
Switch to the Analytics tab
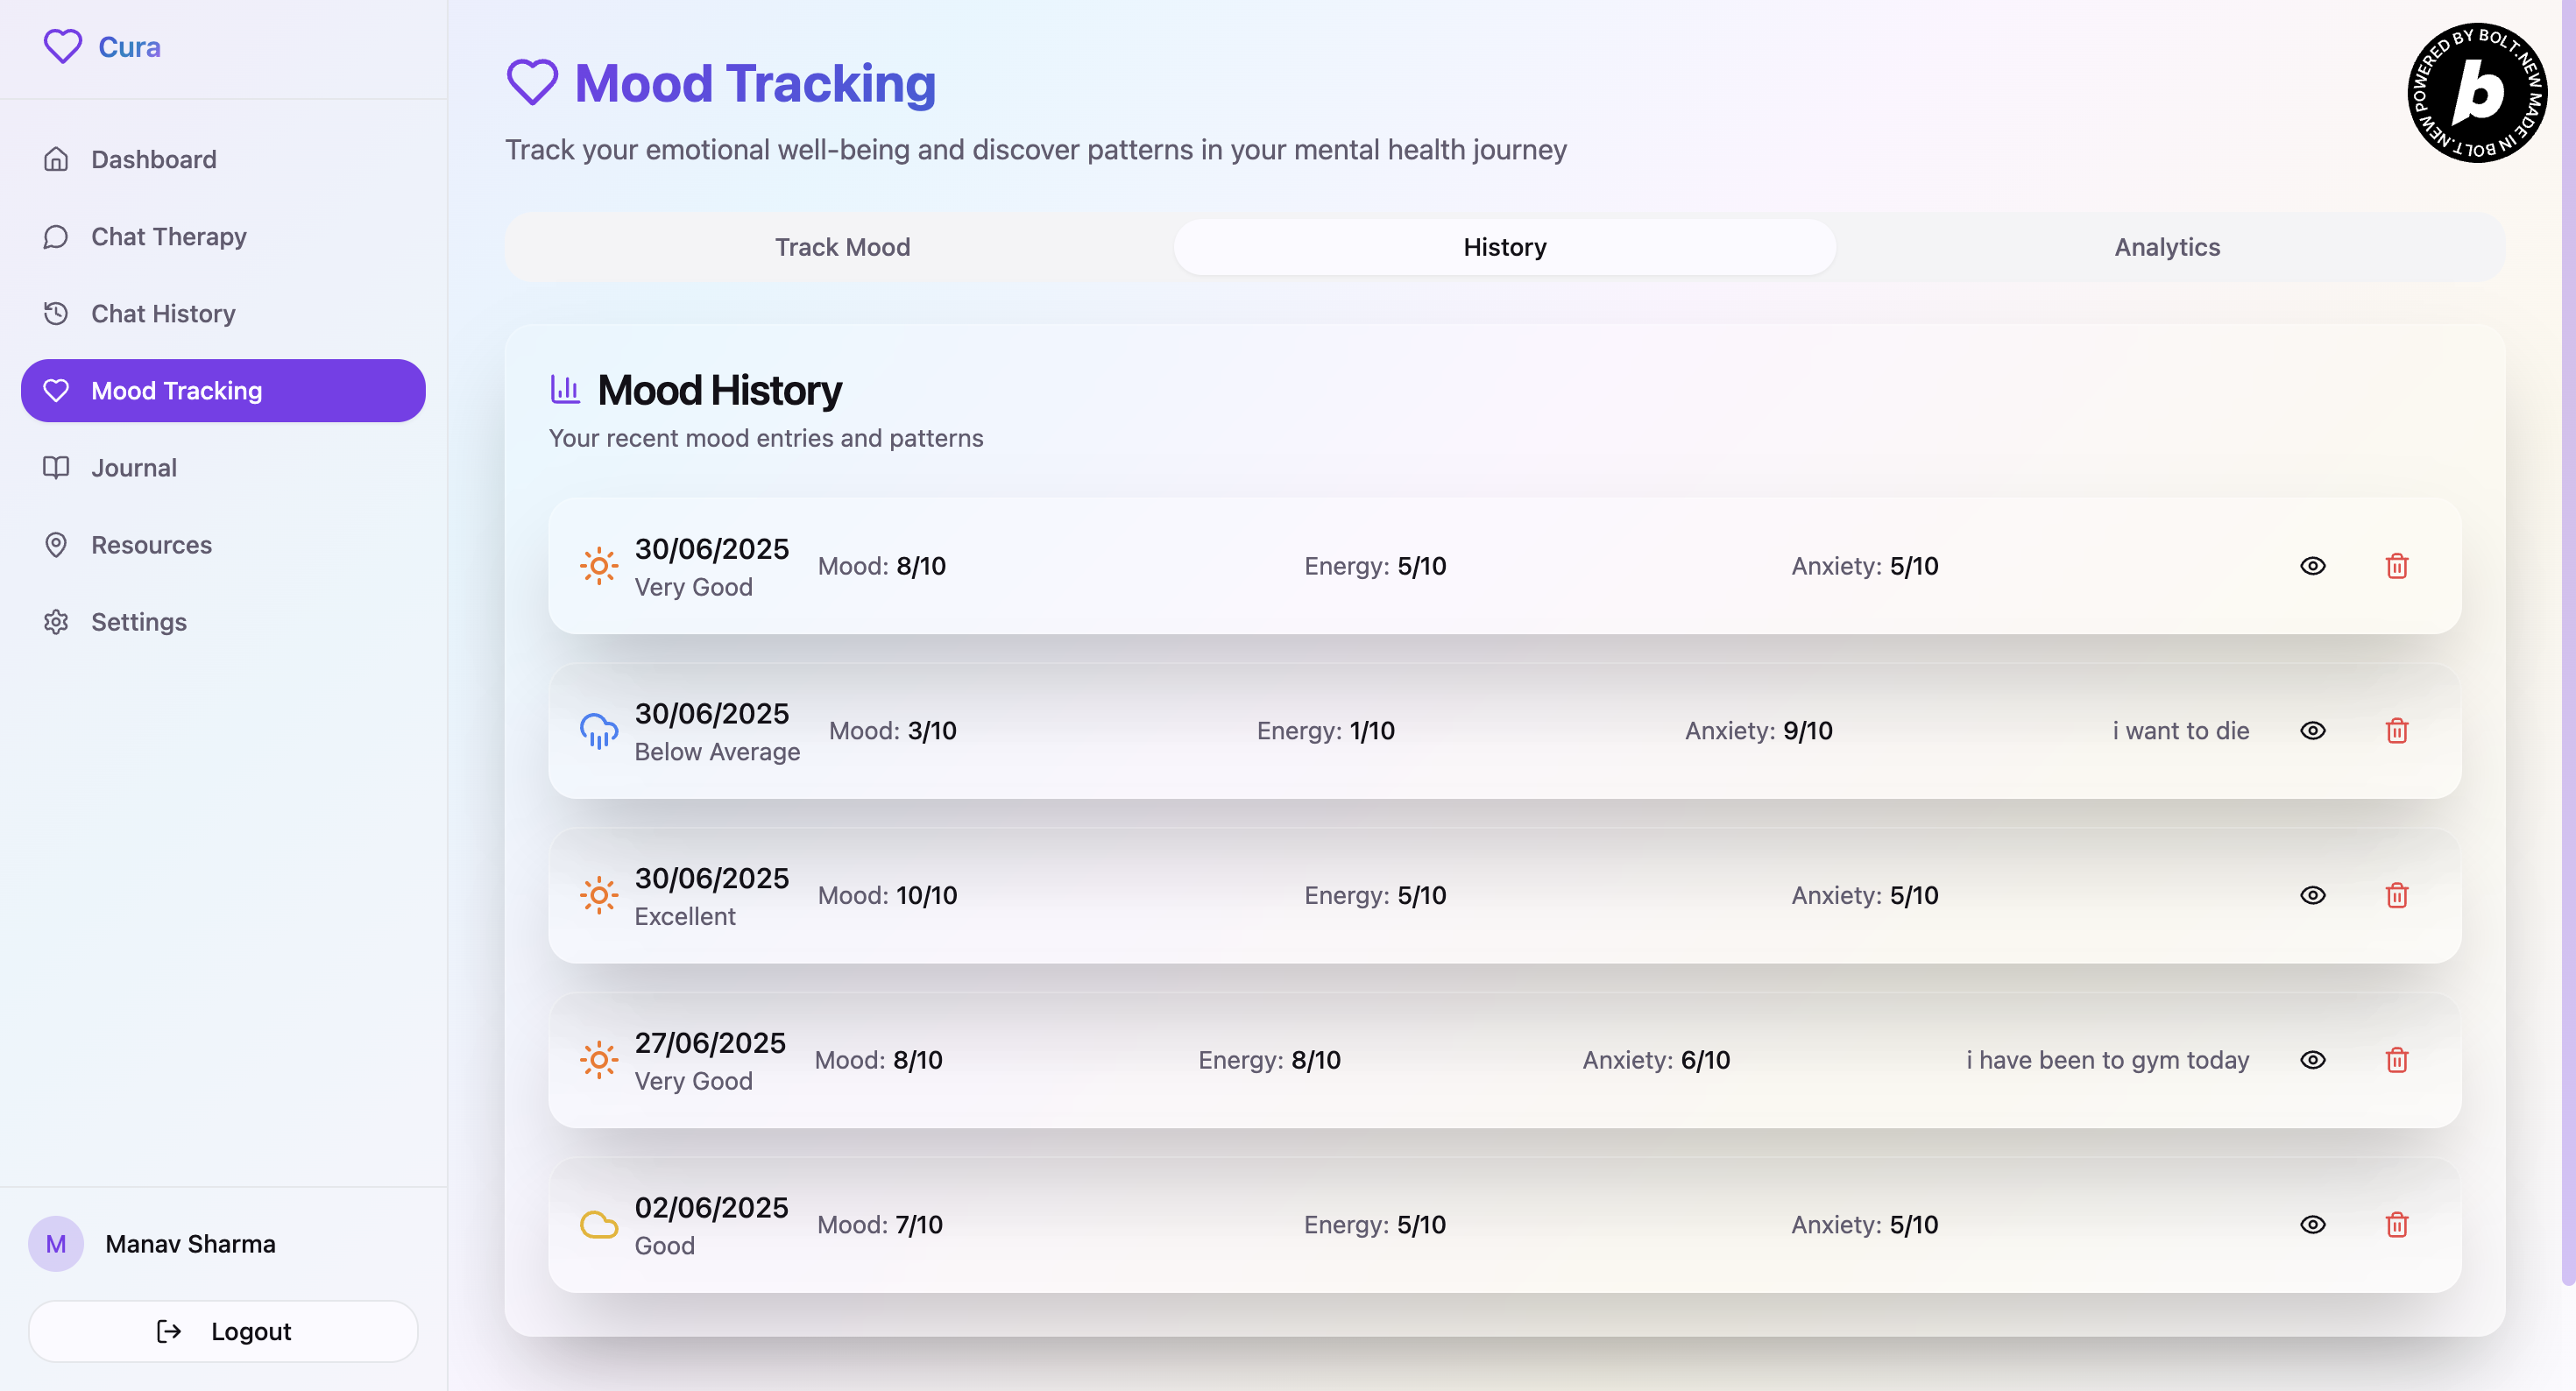click(2166, 247)
